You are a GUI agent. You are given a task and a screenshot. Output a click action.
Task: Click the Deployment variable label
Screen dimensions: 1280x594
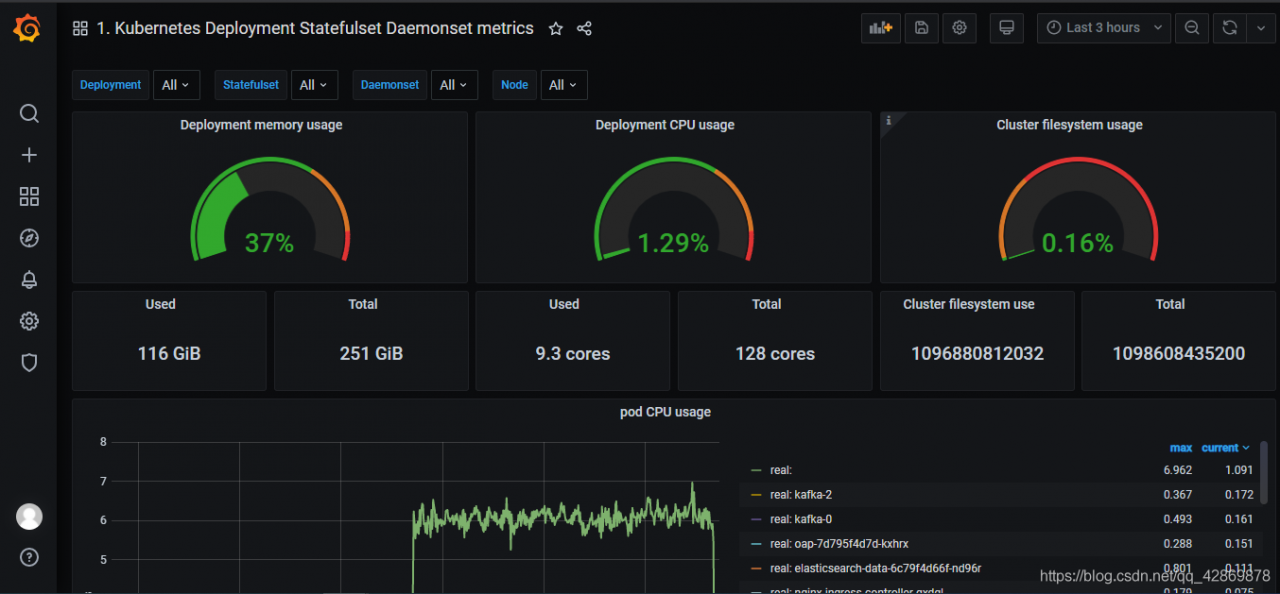coord(110,85)
